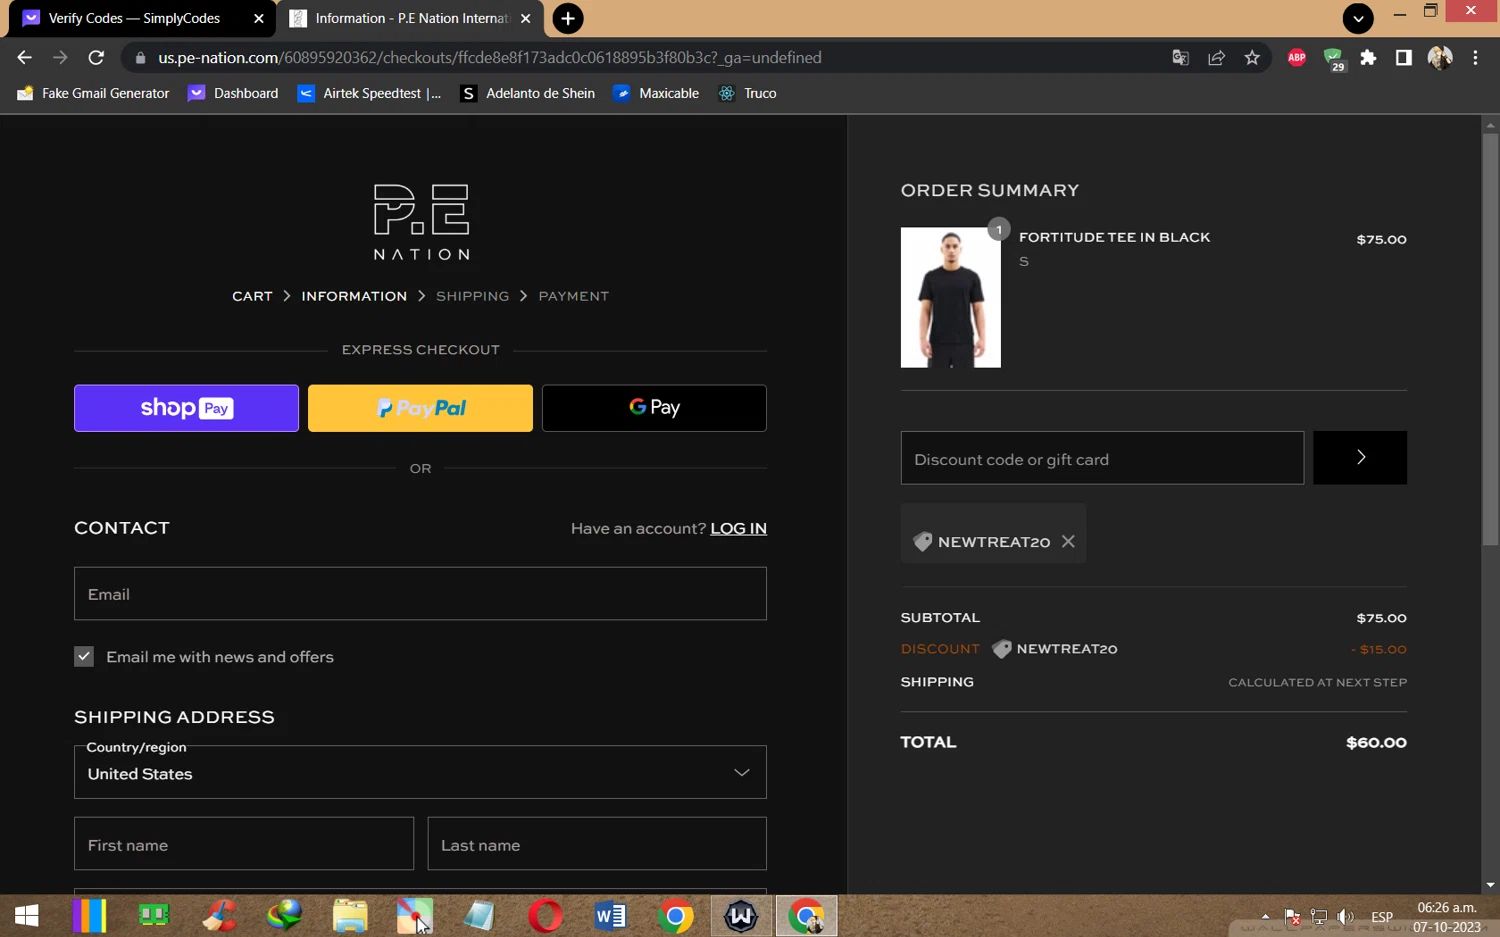
Task: Click total amount '$60.00'
Action: pos(1376,742)
